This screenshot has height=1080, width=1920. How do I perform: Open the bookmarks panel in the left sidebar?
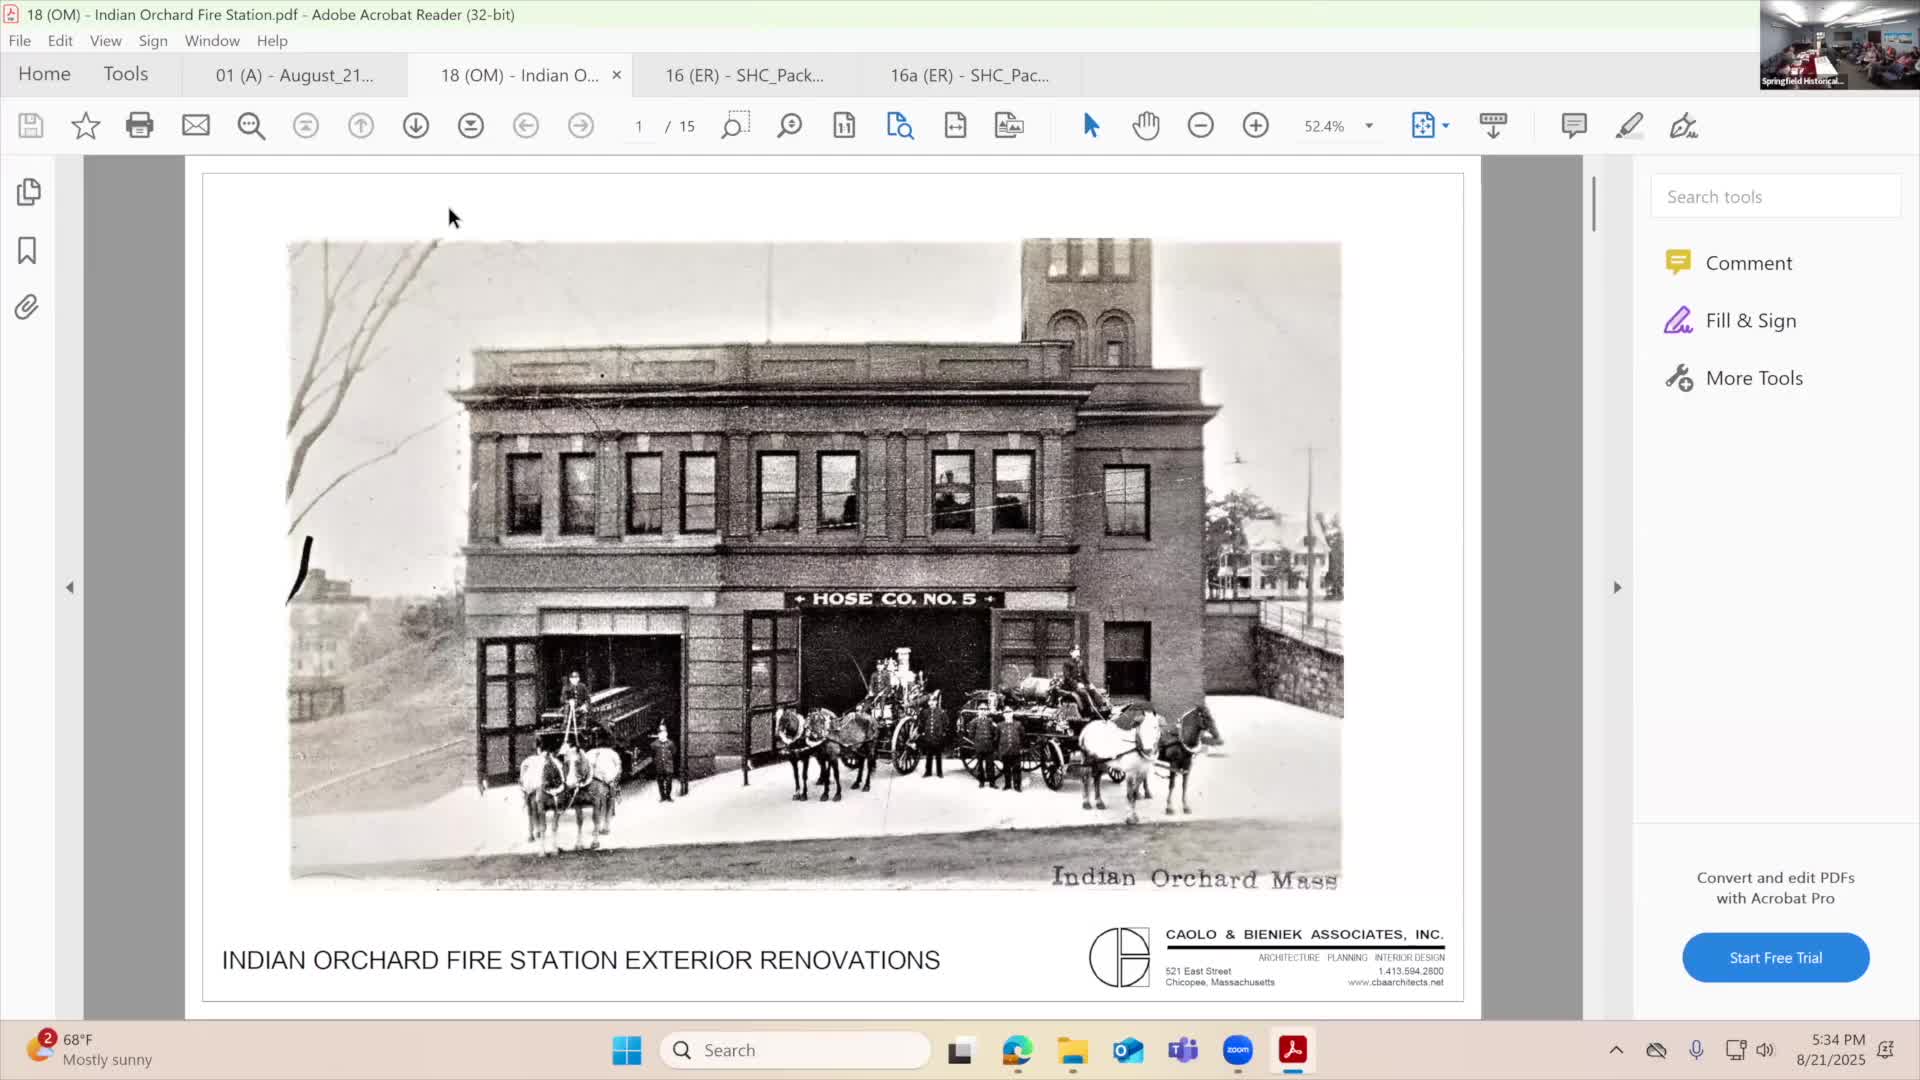tap(26, 251)
